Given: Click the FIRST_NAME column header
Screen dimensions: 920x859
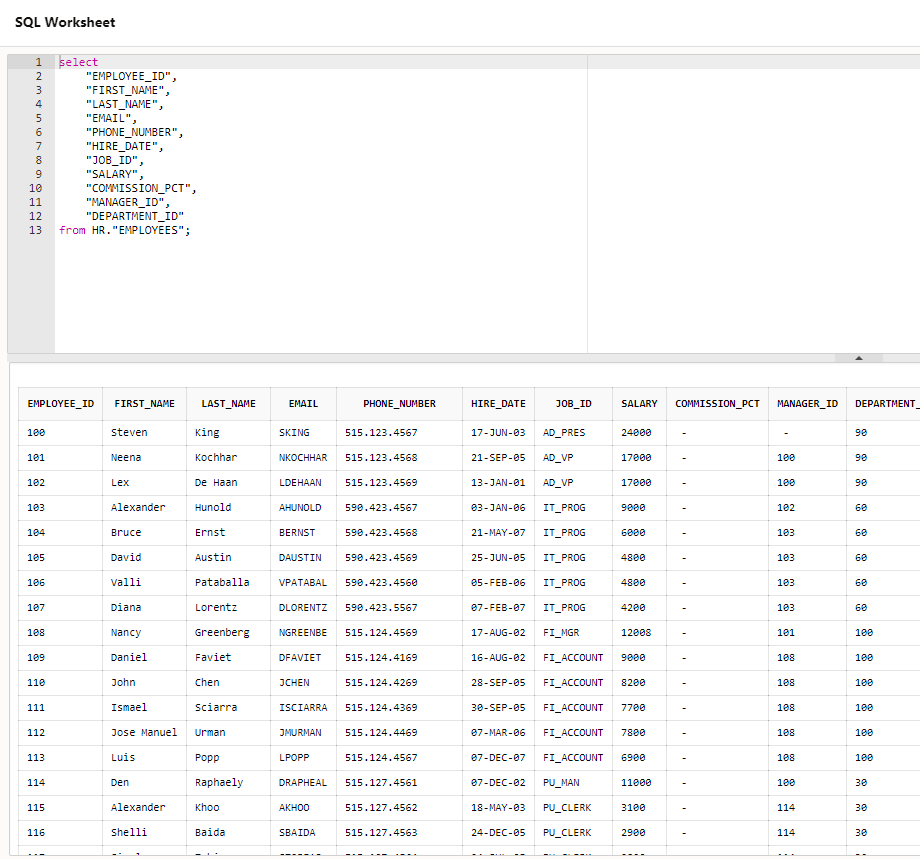Looking at the screenshot, I should (145, 403).
